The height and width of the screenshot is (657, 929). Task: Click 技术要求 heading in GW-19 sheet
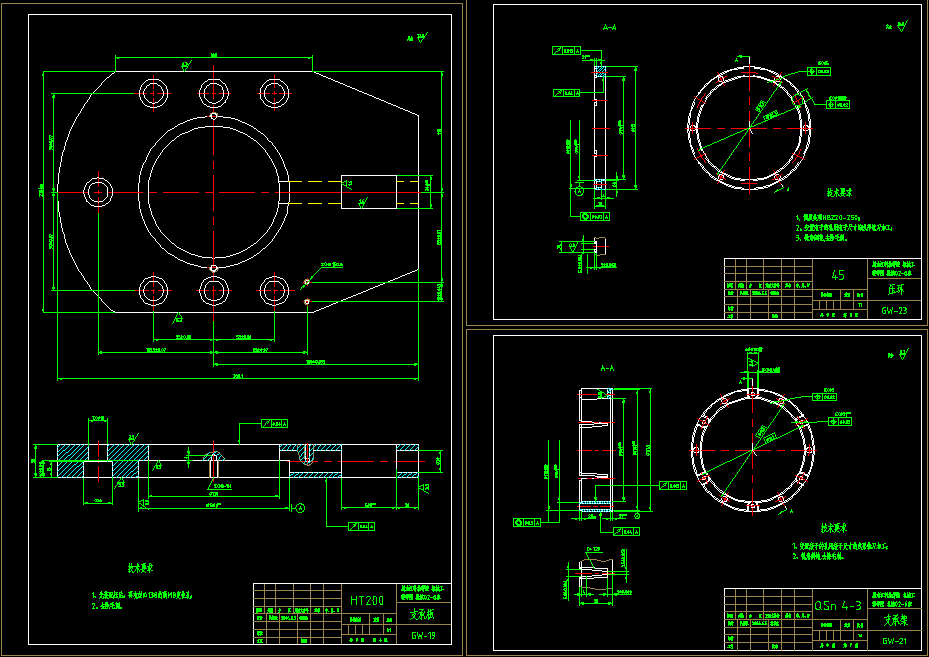click(140, 568)
